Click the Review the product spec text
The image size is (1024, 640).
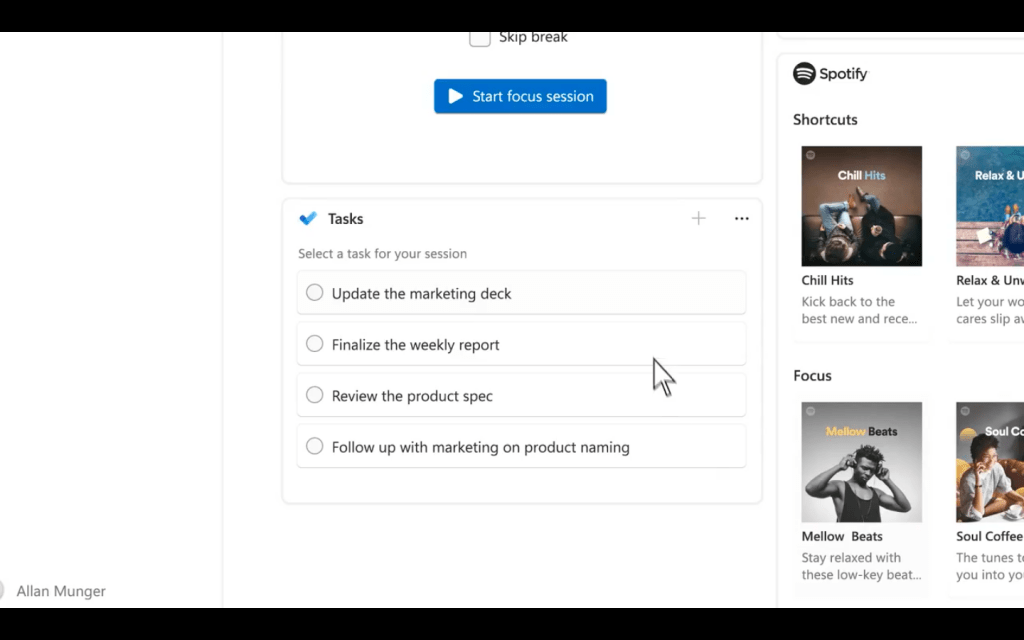tap(412, 396)
